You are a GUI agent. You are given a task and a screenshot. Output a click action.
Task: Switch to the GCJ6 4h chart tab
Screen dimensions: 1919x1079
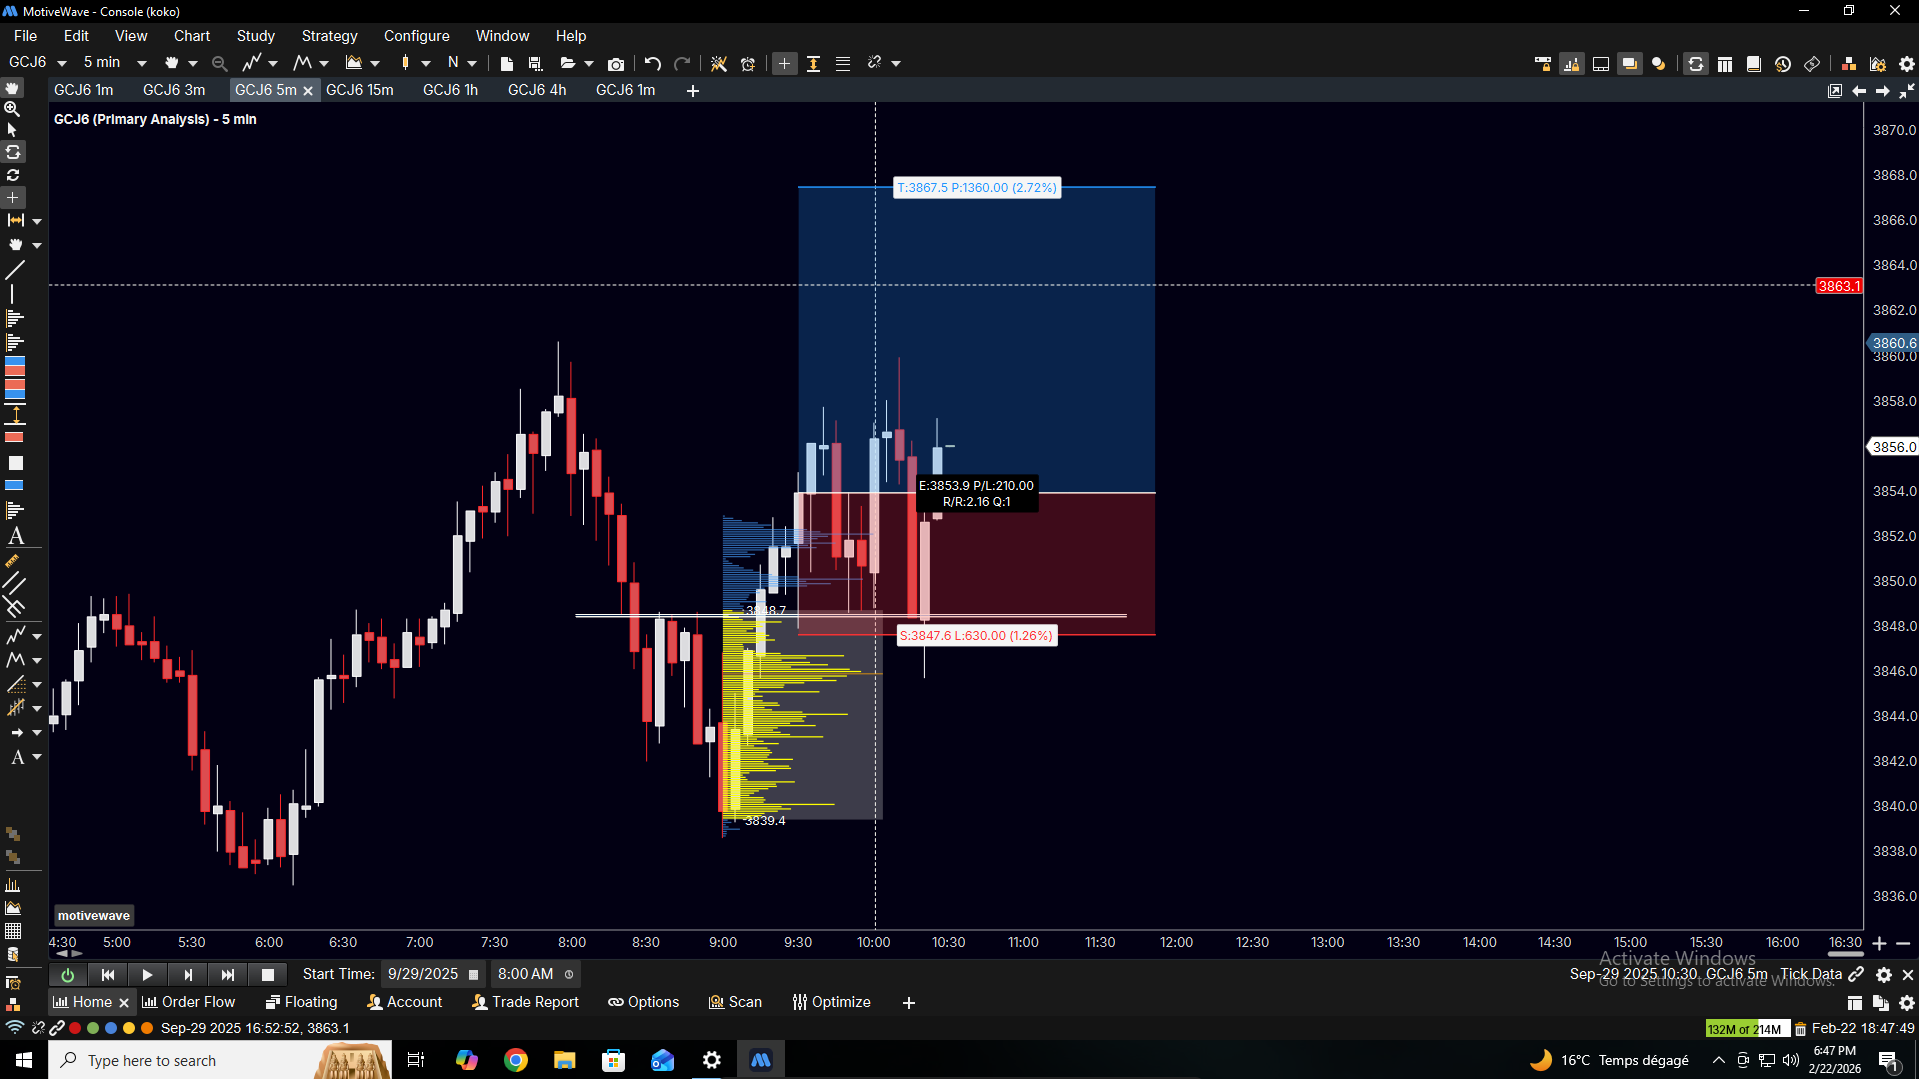coord(537,90)
